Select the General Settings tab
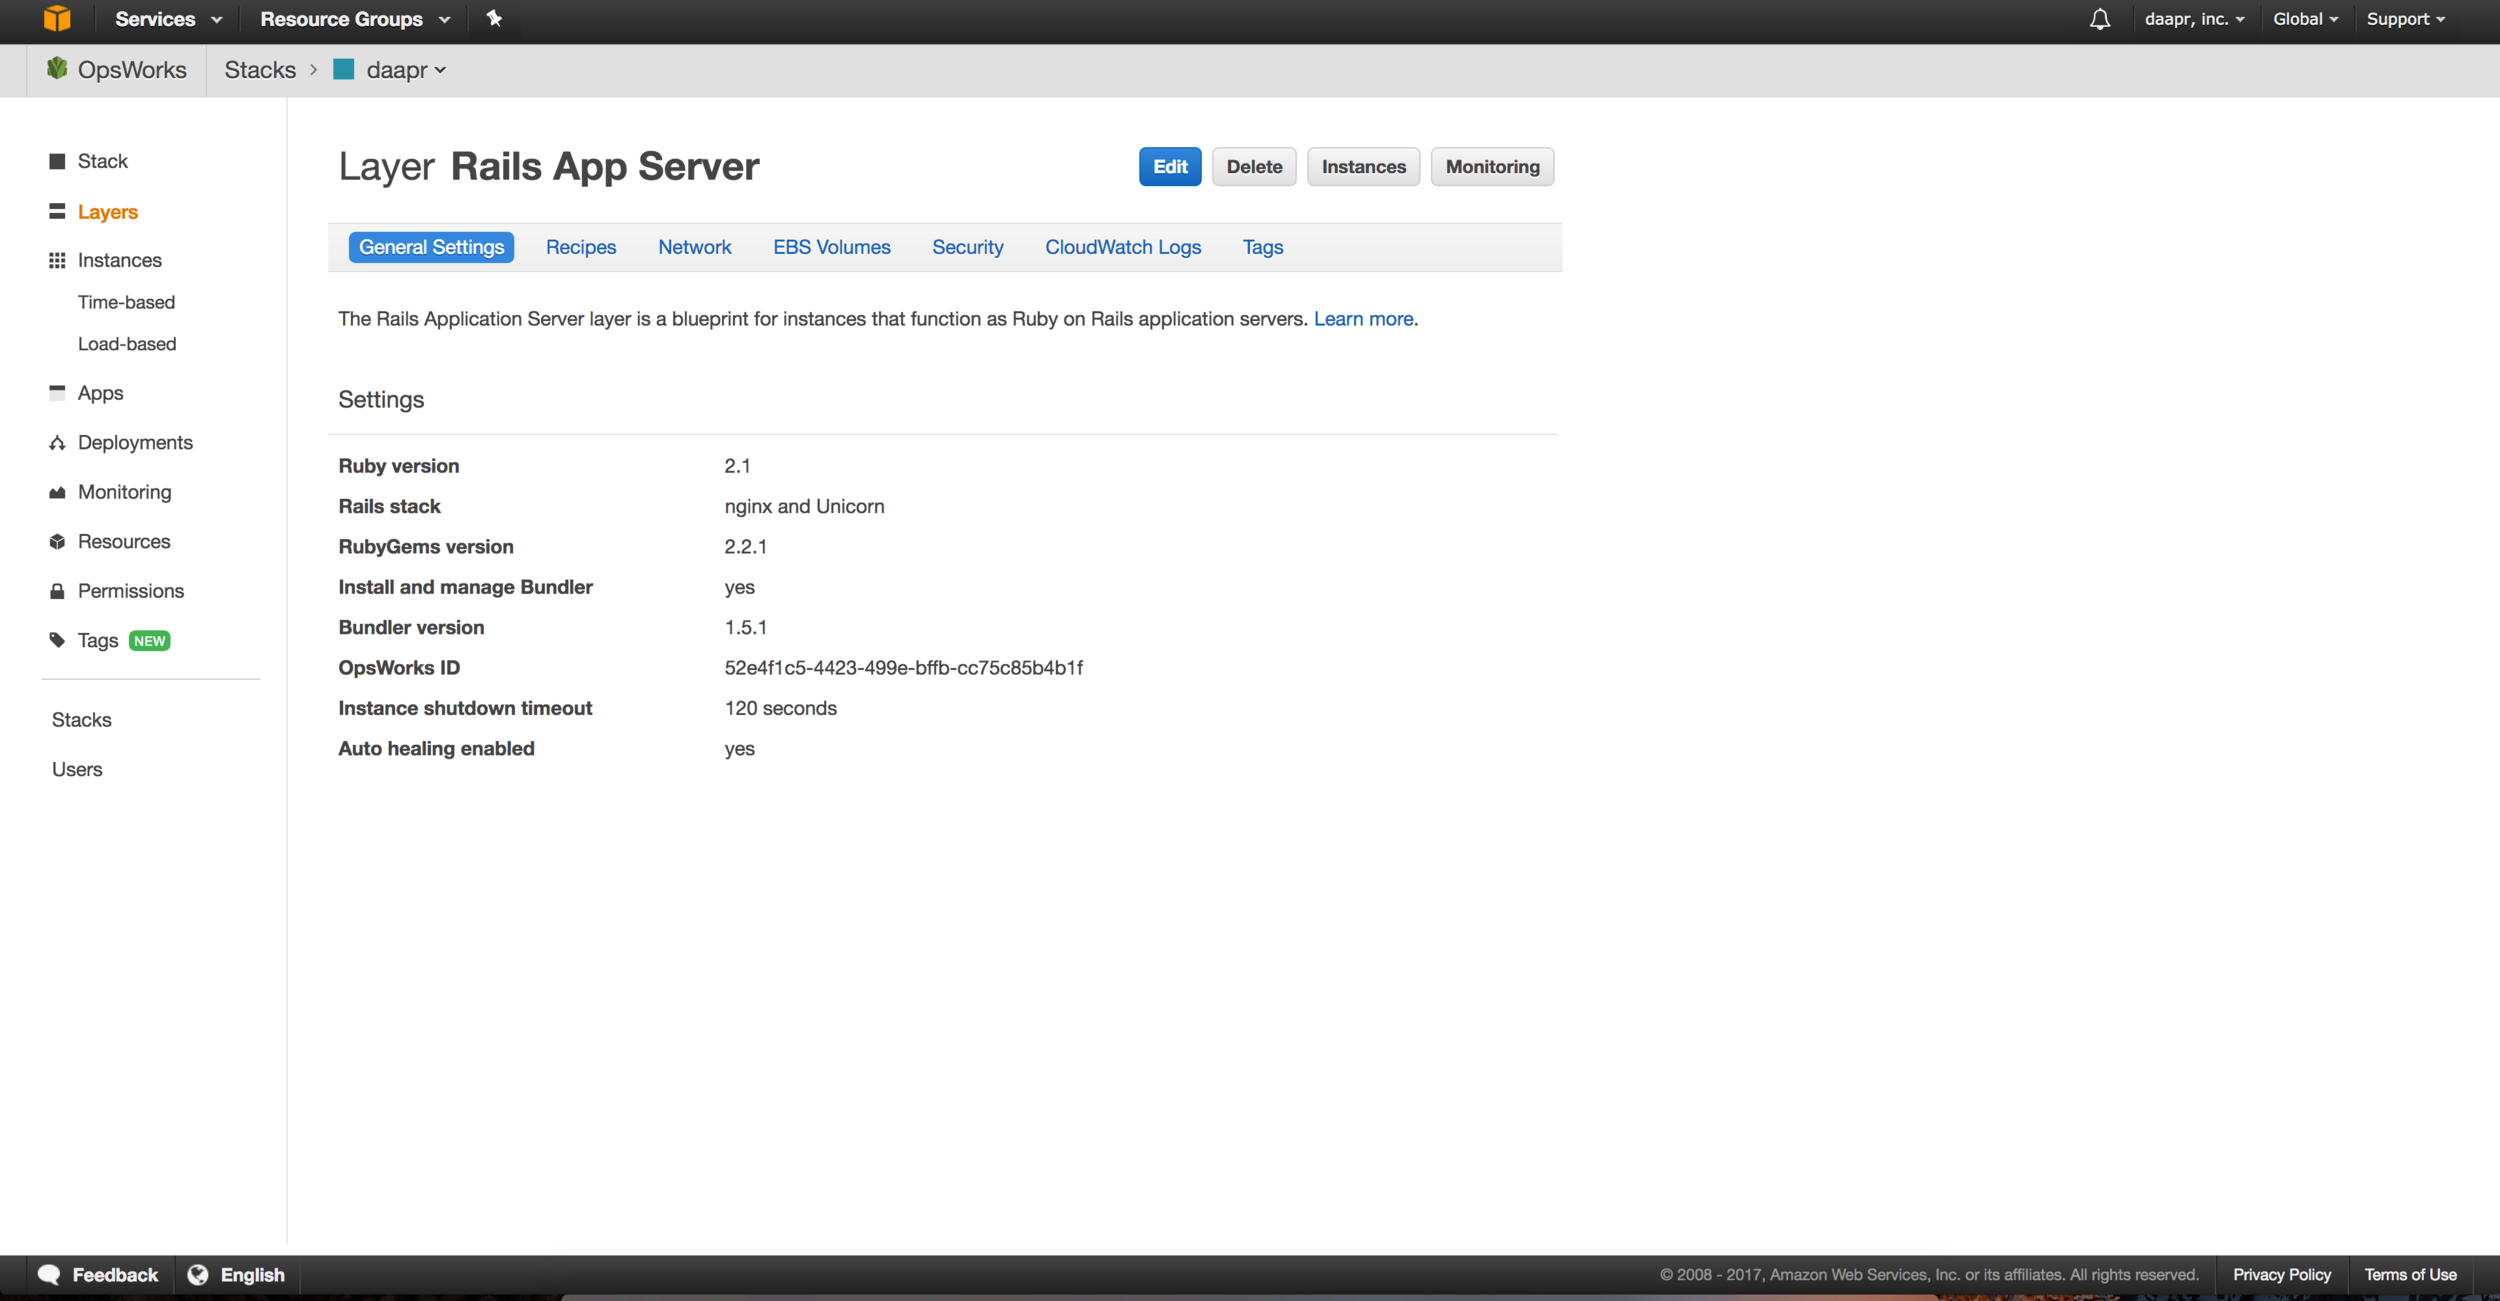 click(431, 247)
